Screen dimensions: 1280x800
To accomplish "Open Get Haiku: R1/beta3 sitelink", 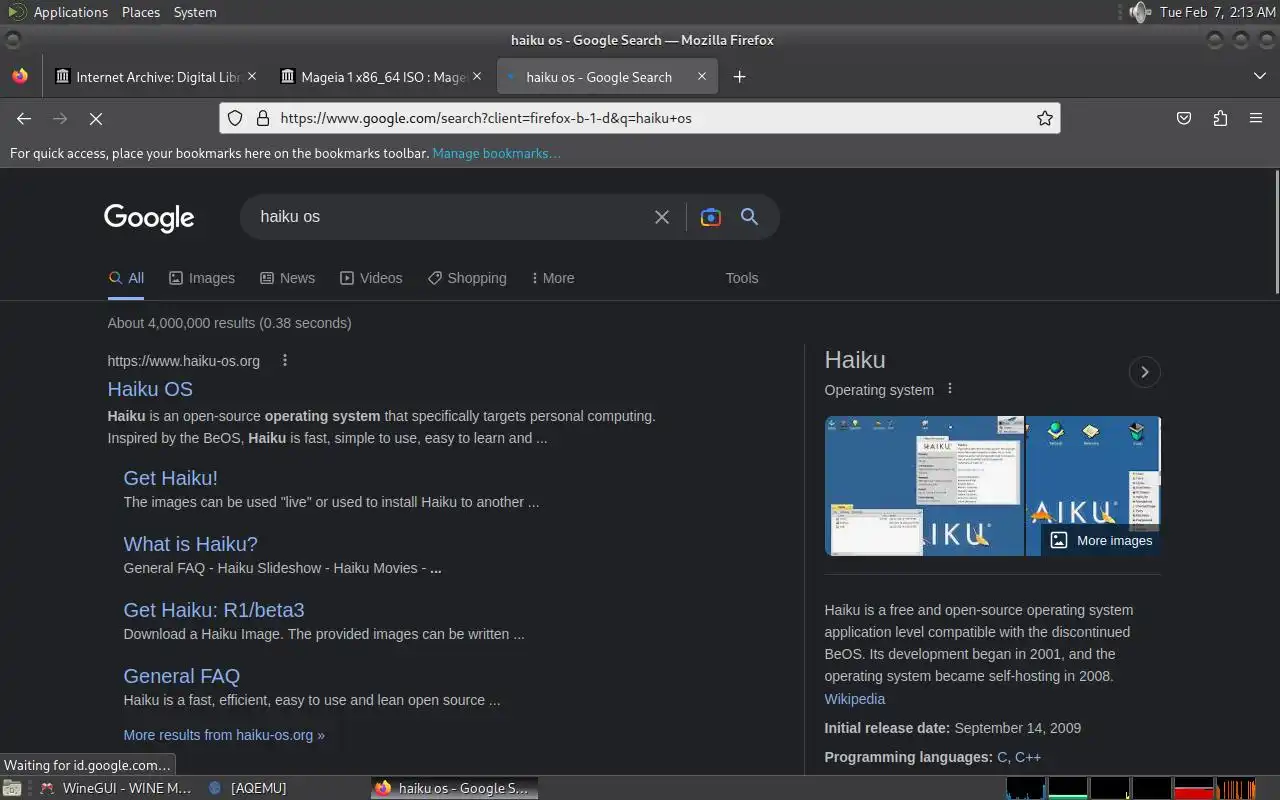I will pyautogui.click(x=214, y=610).
